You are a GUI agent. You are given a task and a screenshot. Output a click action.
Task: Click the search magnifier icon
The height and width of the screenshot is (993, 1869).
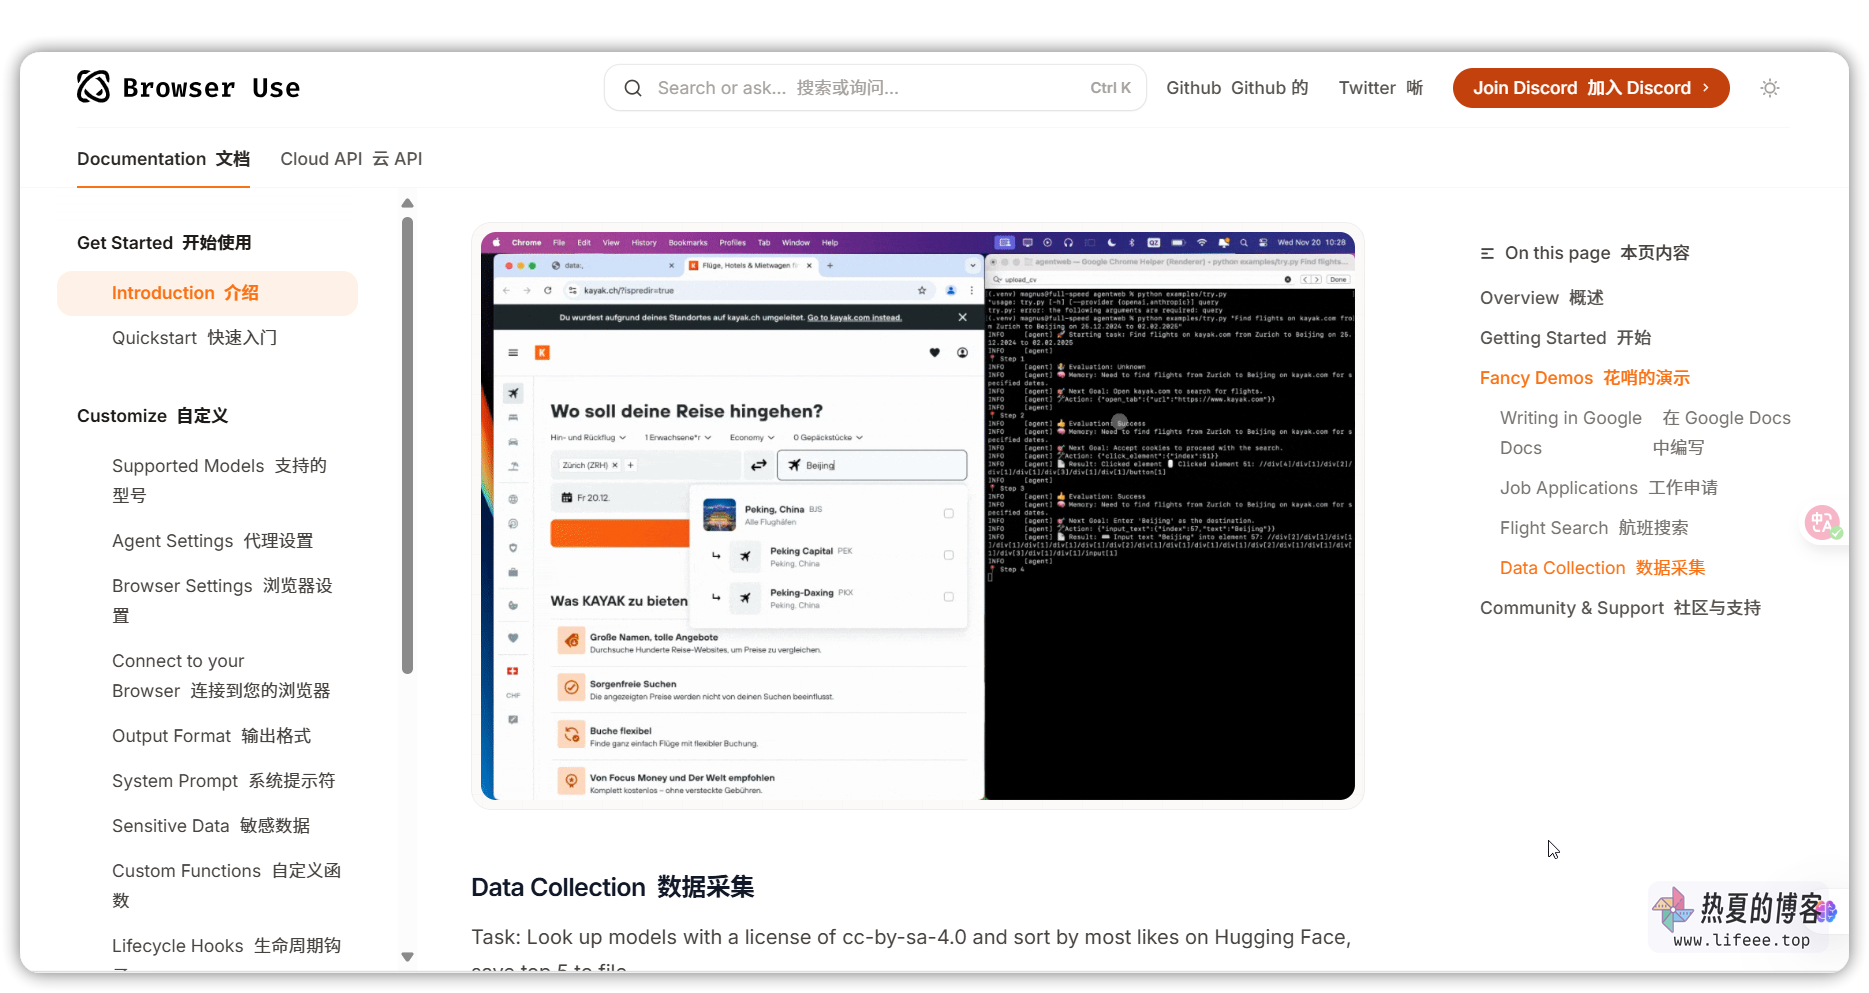click(x=633, y=88)
